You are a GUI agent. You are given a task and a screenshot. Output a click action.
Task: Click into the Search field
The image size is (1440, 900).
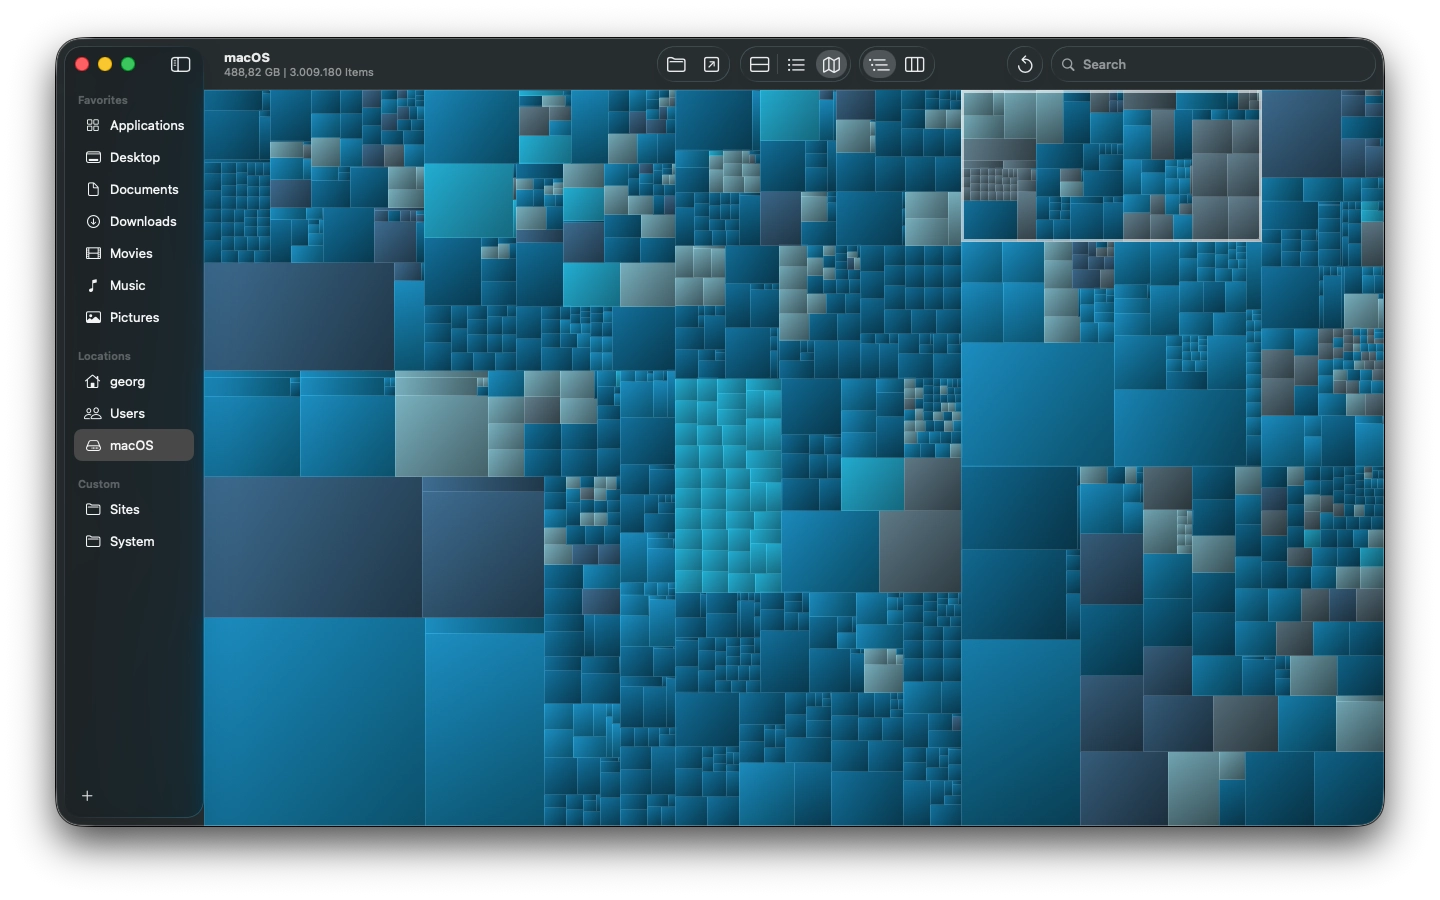(x=1213, y=64)
